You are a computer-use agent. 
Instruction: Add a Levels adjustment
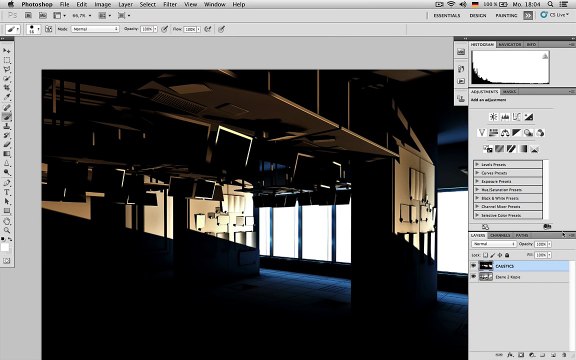[505, 117]
